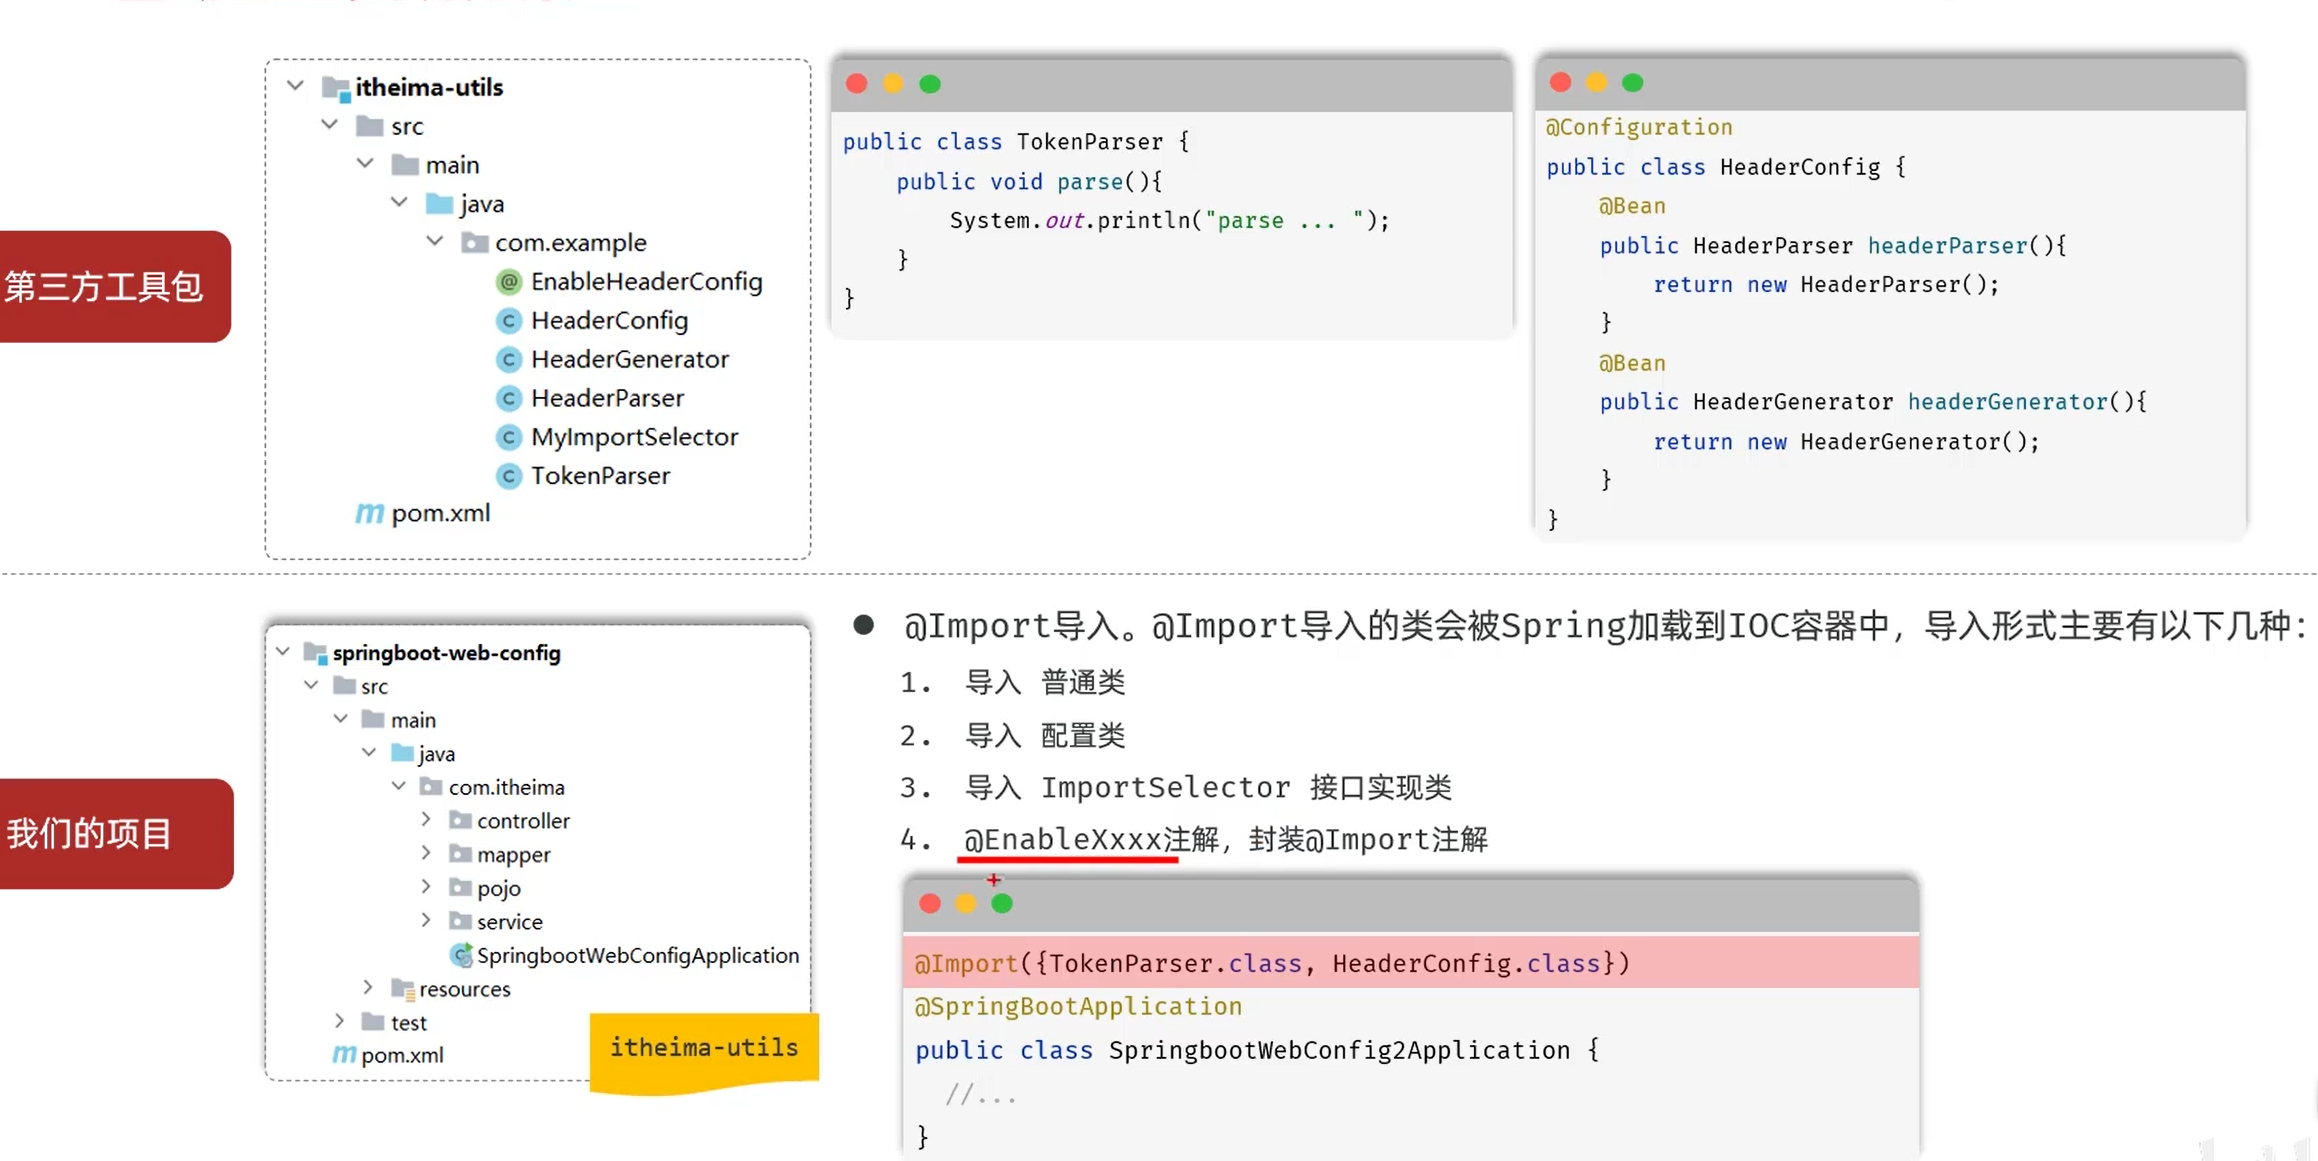Select HeaderConfig in the file tree
Viewport: 2318px width, 1161px height.
click(x=609, y=321)
